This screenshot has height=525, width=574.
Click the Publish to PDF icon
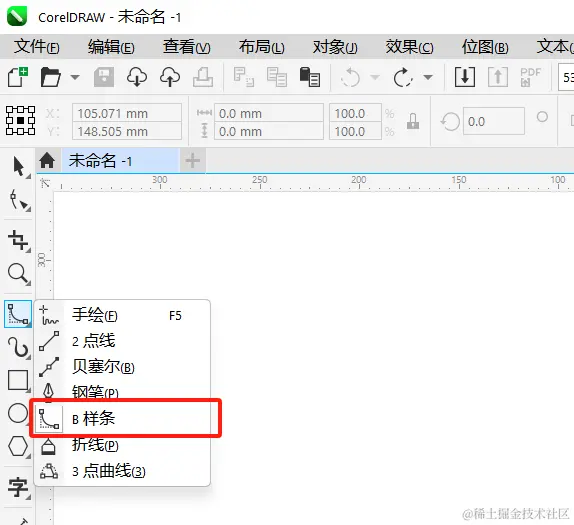pyautogui.click(x=530, y=77)
